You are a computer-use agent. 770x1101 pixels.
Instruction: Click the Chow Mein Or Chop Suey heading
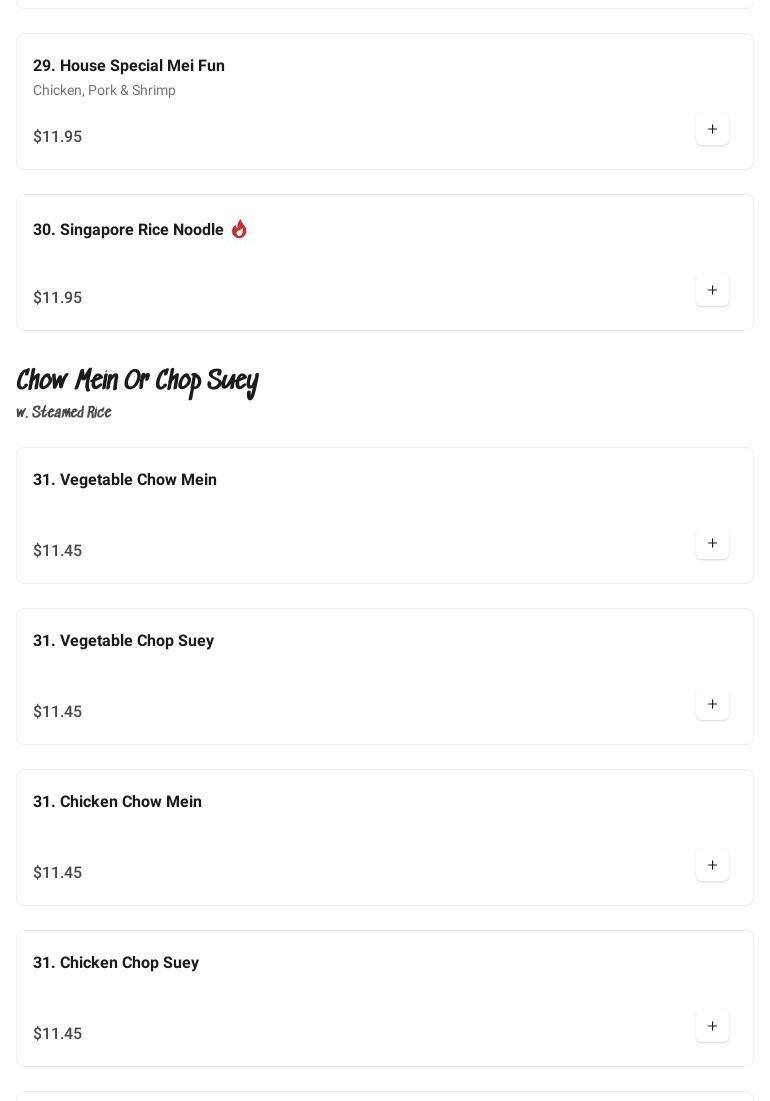point(137,381)
